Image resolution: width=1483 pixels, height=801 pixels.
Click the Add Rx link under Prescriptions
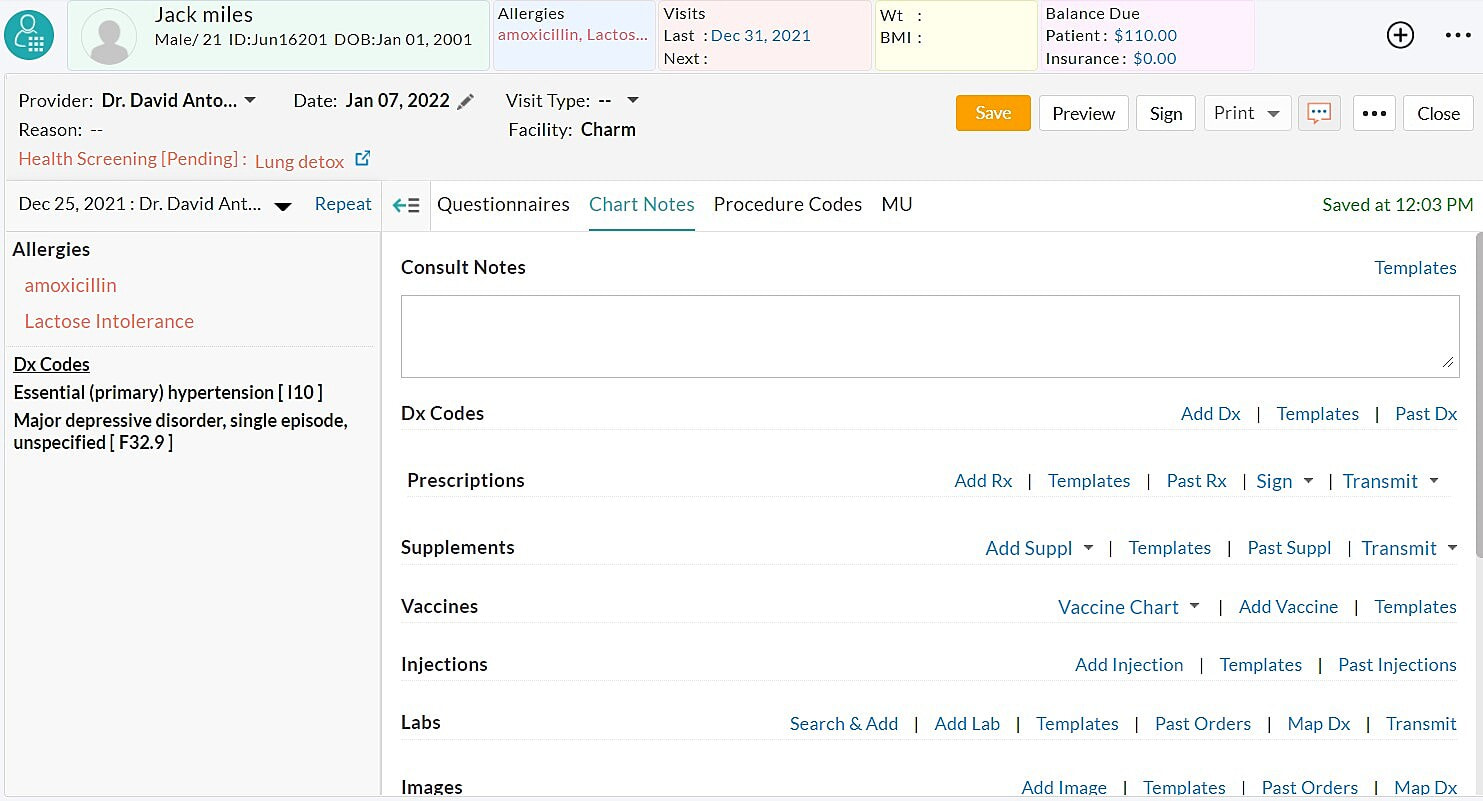coord(983,481)
